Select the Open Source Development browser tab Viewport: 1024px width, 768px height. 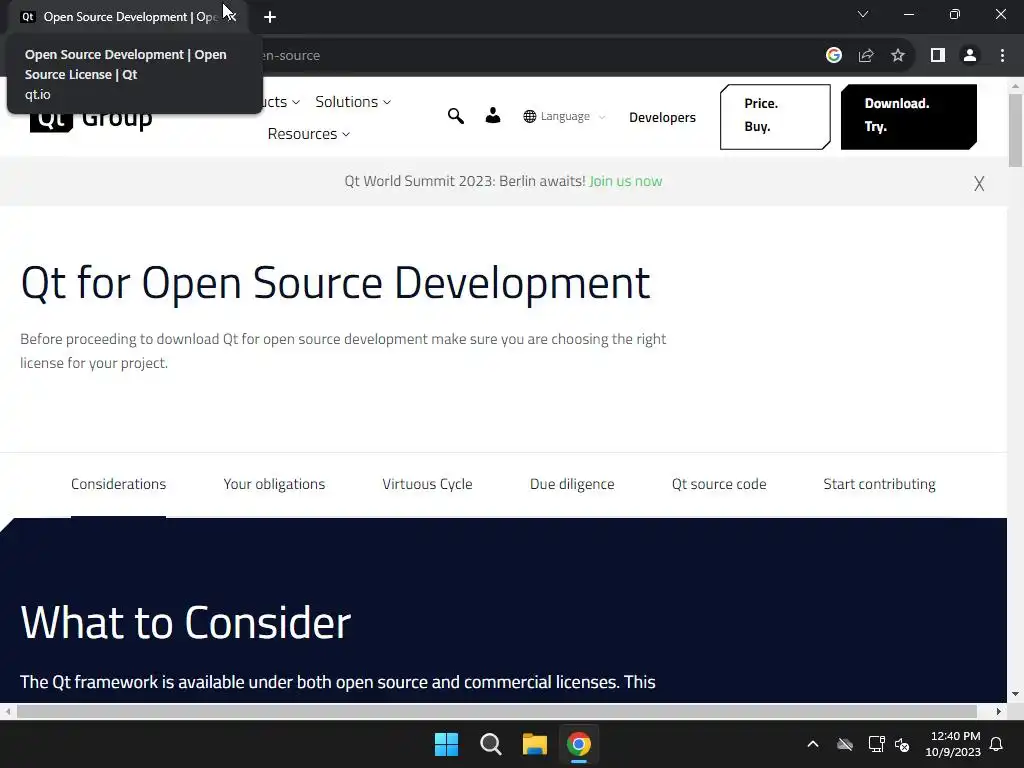[x=127, y=17]
